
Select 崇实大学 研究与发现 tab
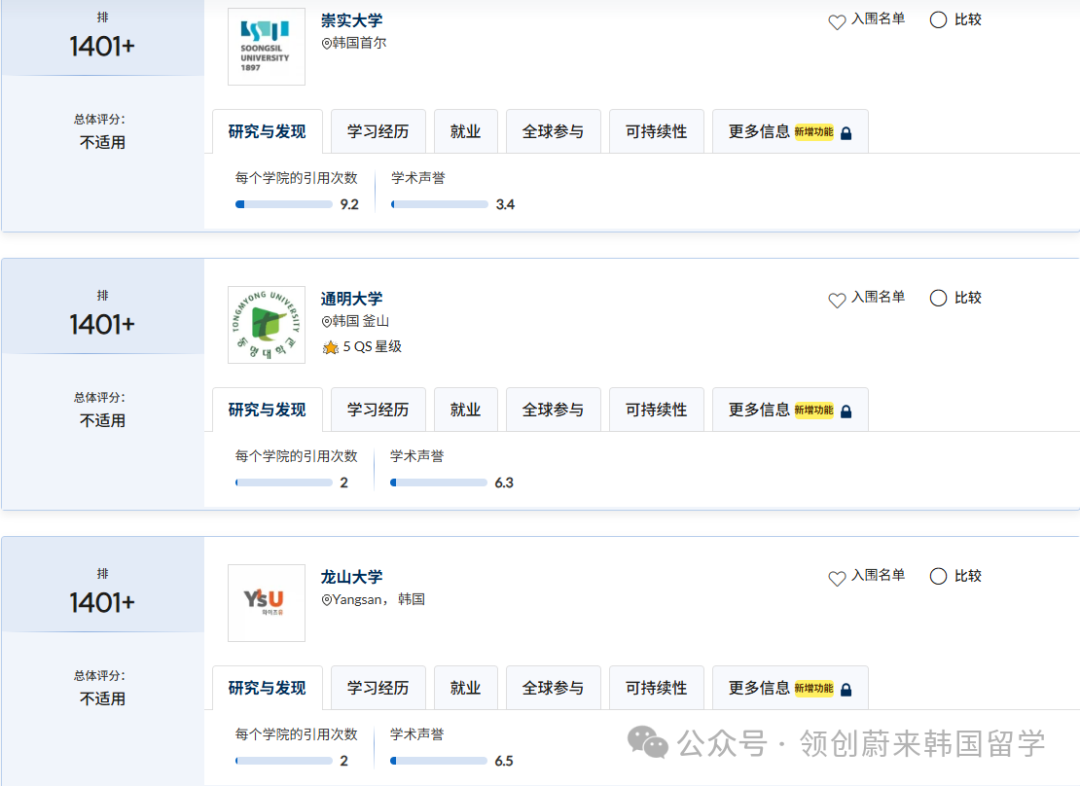click(x=267, y=132)
